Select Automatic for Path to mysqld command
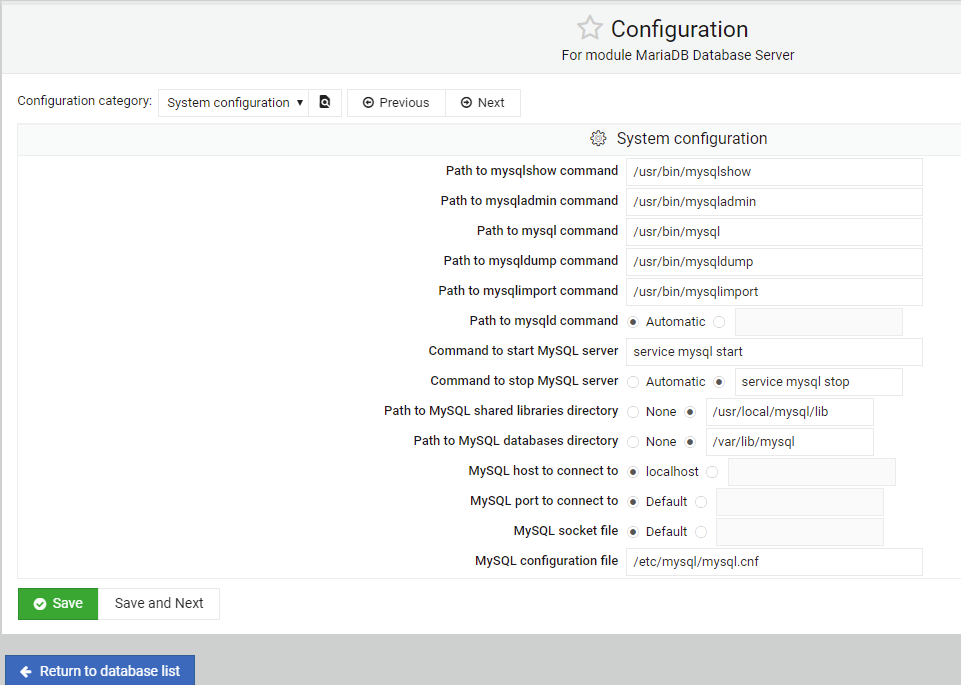Screen dimensions: 961x685 click(633, 322)
